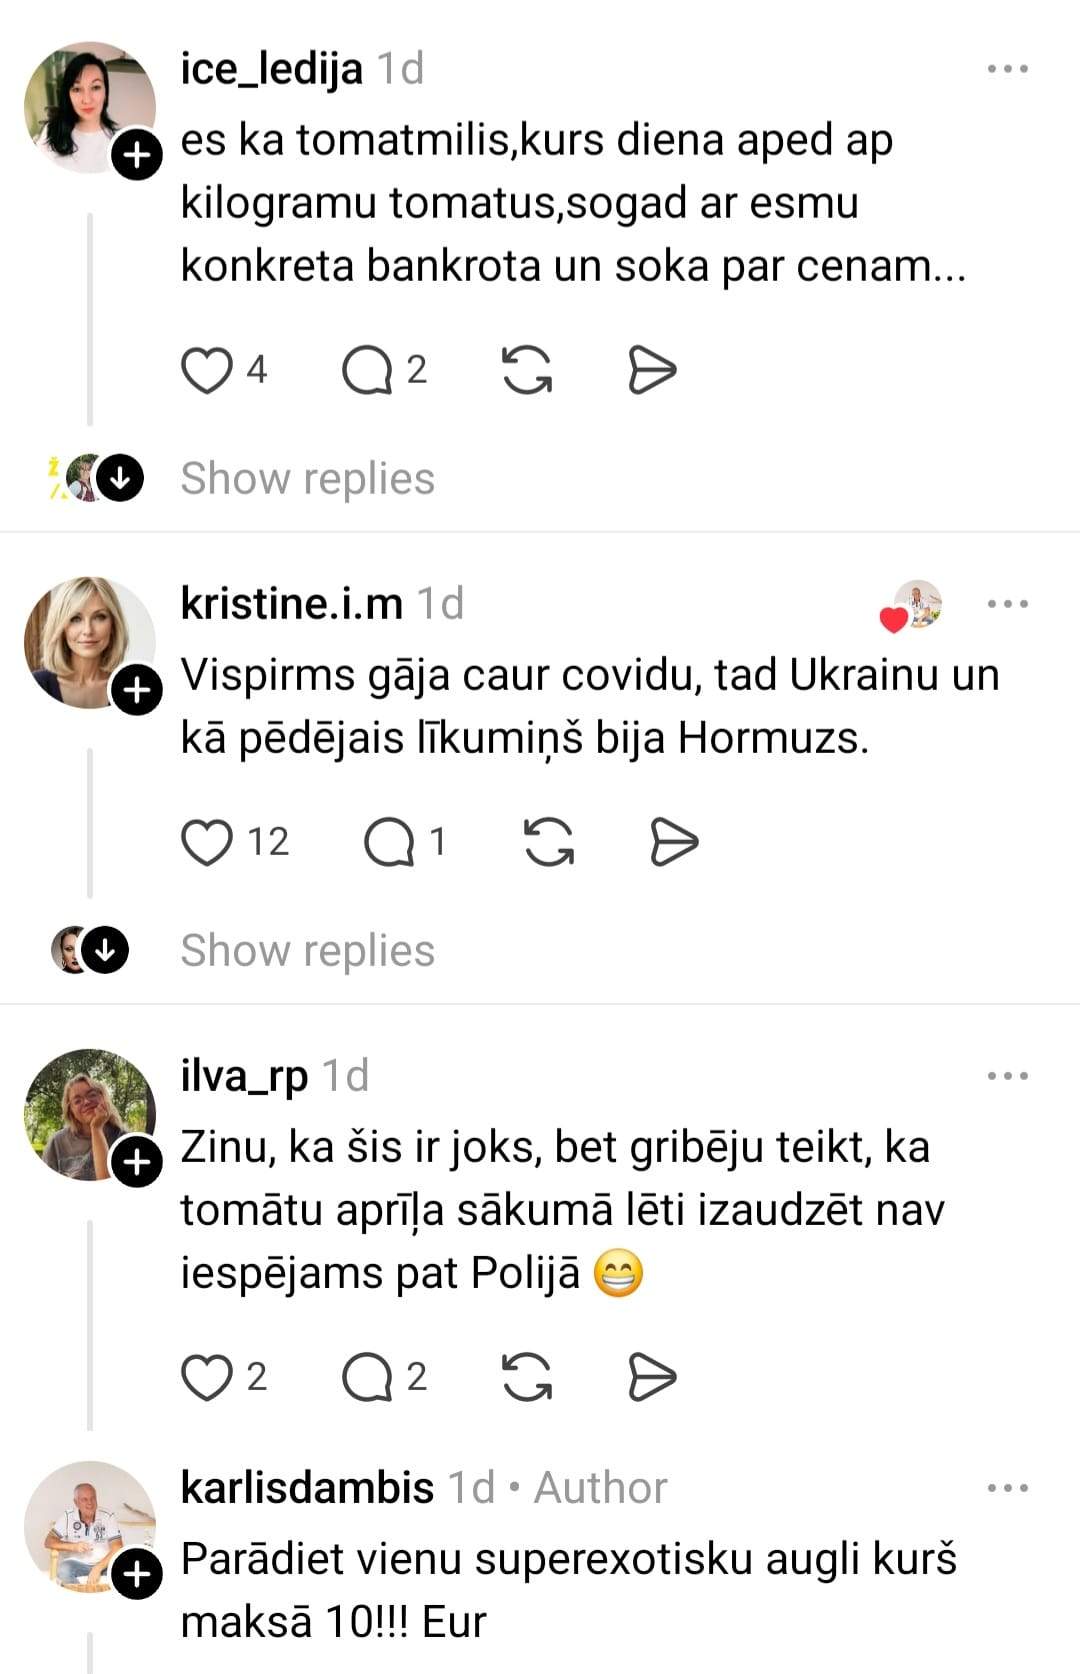The width and height of the screenshot is (1080, 1674).
Task: Reply to kristine.i.m's comment
Action: (390, 842)
